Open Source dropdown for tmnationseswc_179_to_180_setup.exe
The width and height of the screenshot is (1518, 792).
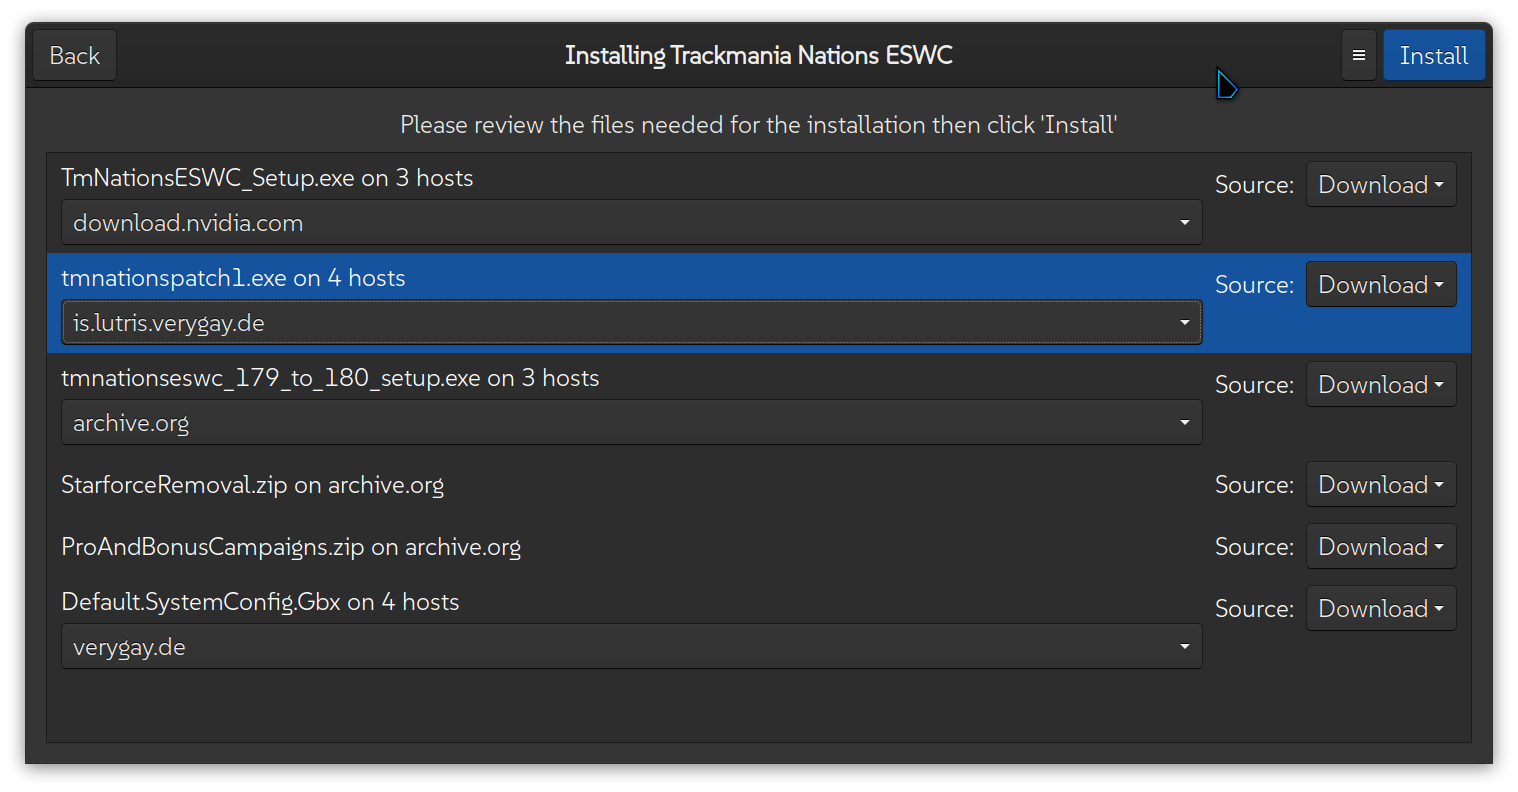point(1381,384)
